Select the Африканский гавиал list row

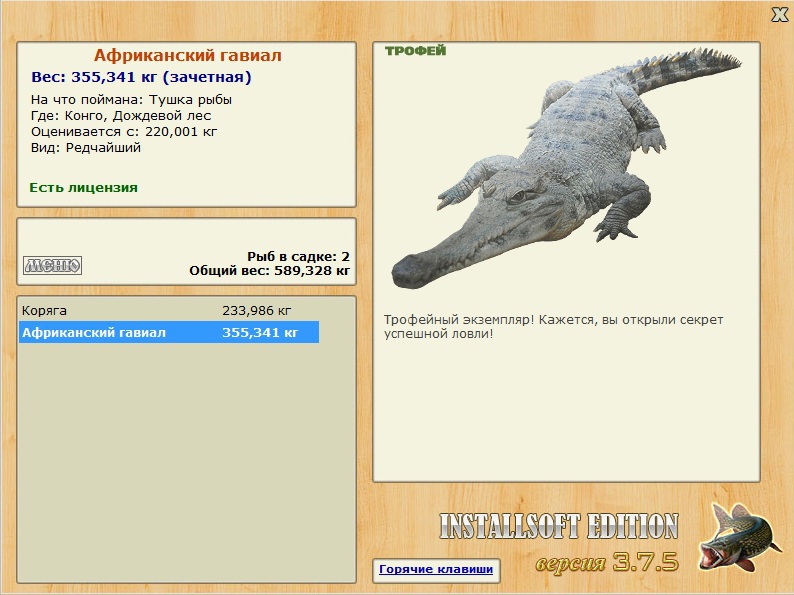click(x=169, y=332)
